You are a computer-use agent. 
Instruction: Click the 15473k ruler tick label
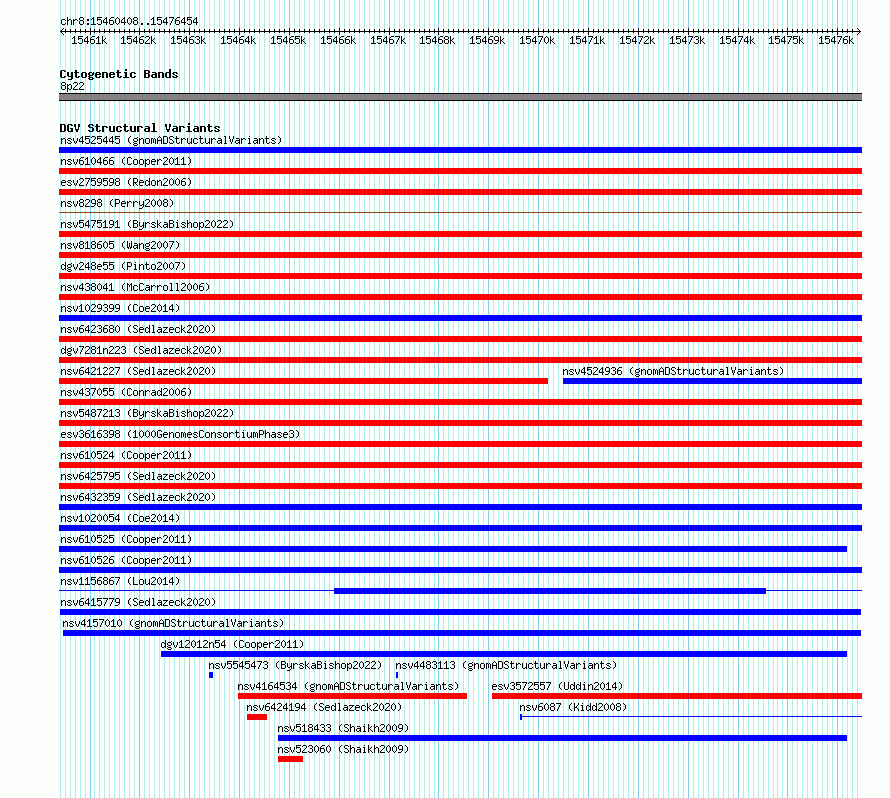[x=687, y=40]
